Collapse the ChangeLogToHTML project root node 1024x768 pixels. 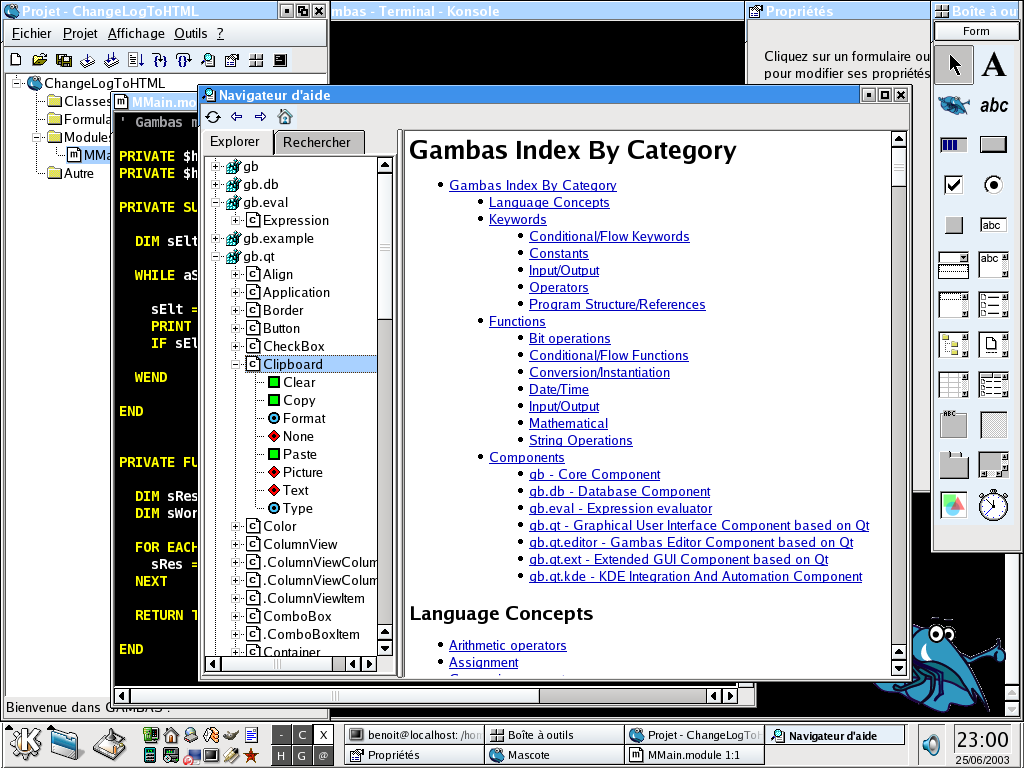pos(17,83)
